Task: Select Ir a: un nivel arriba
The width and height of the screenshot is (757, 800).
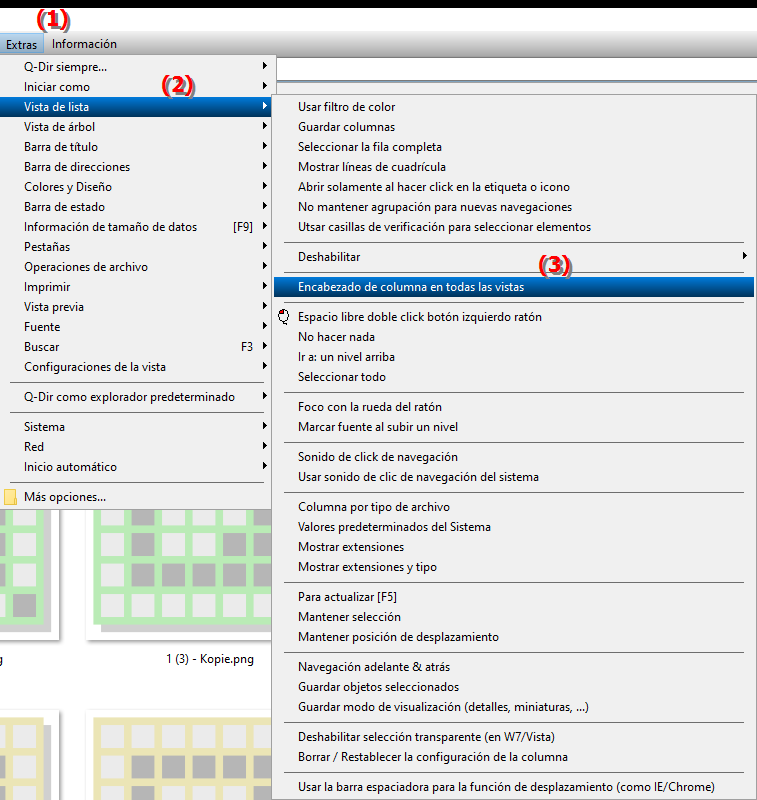Action: 514,357
